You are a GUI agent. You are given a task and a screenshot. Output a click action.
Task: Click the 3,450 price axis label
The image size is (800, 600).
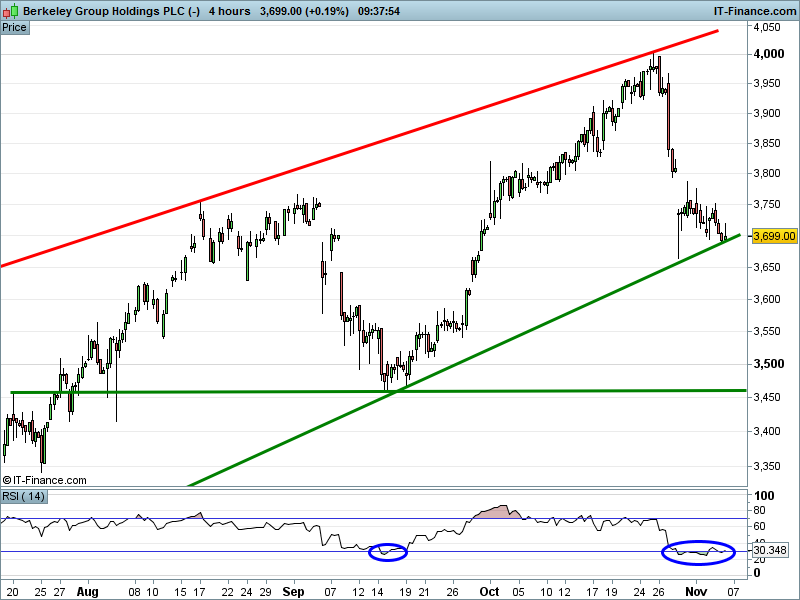pos(767,397)
